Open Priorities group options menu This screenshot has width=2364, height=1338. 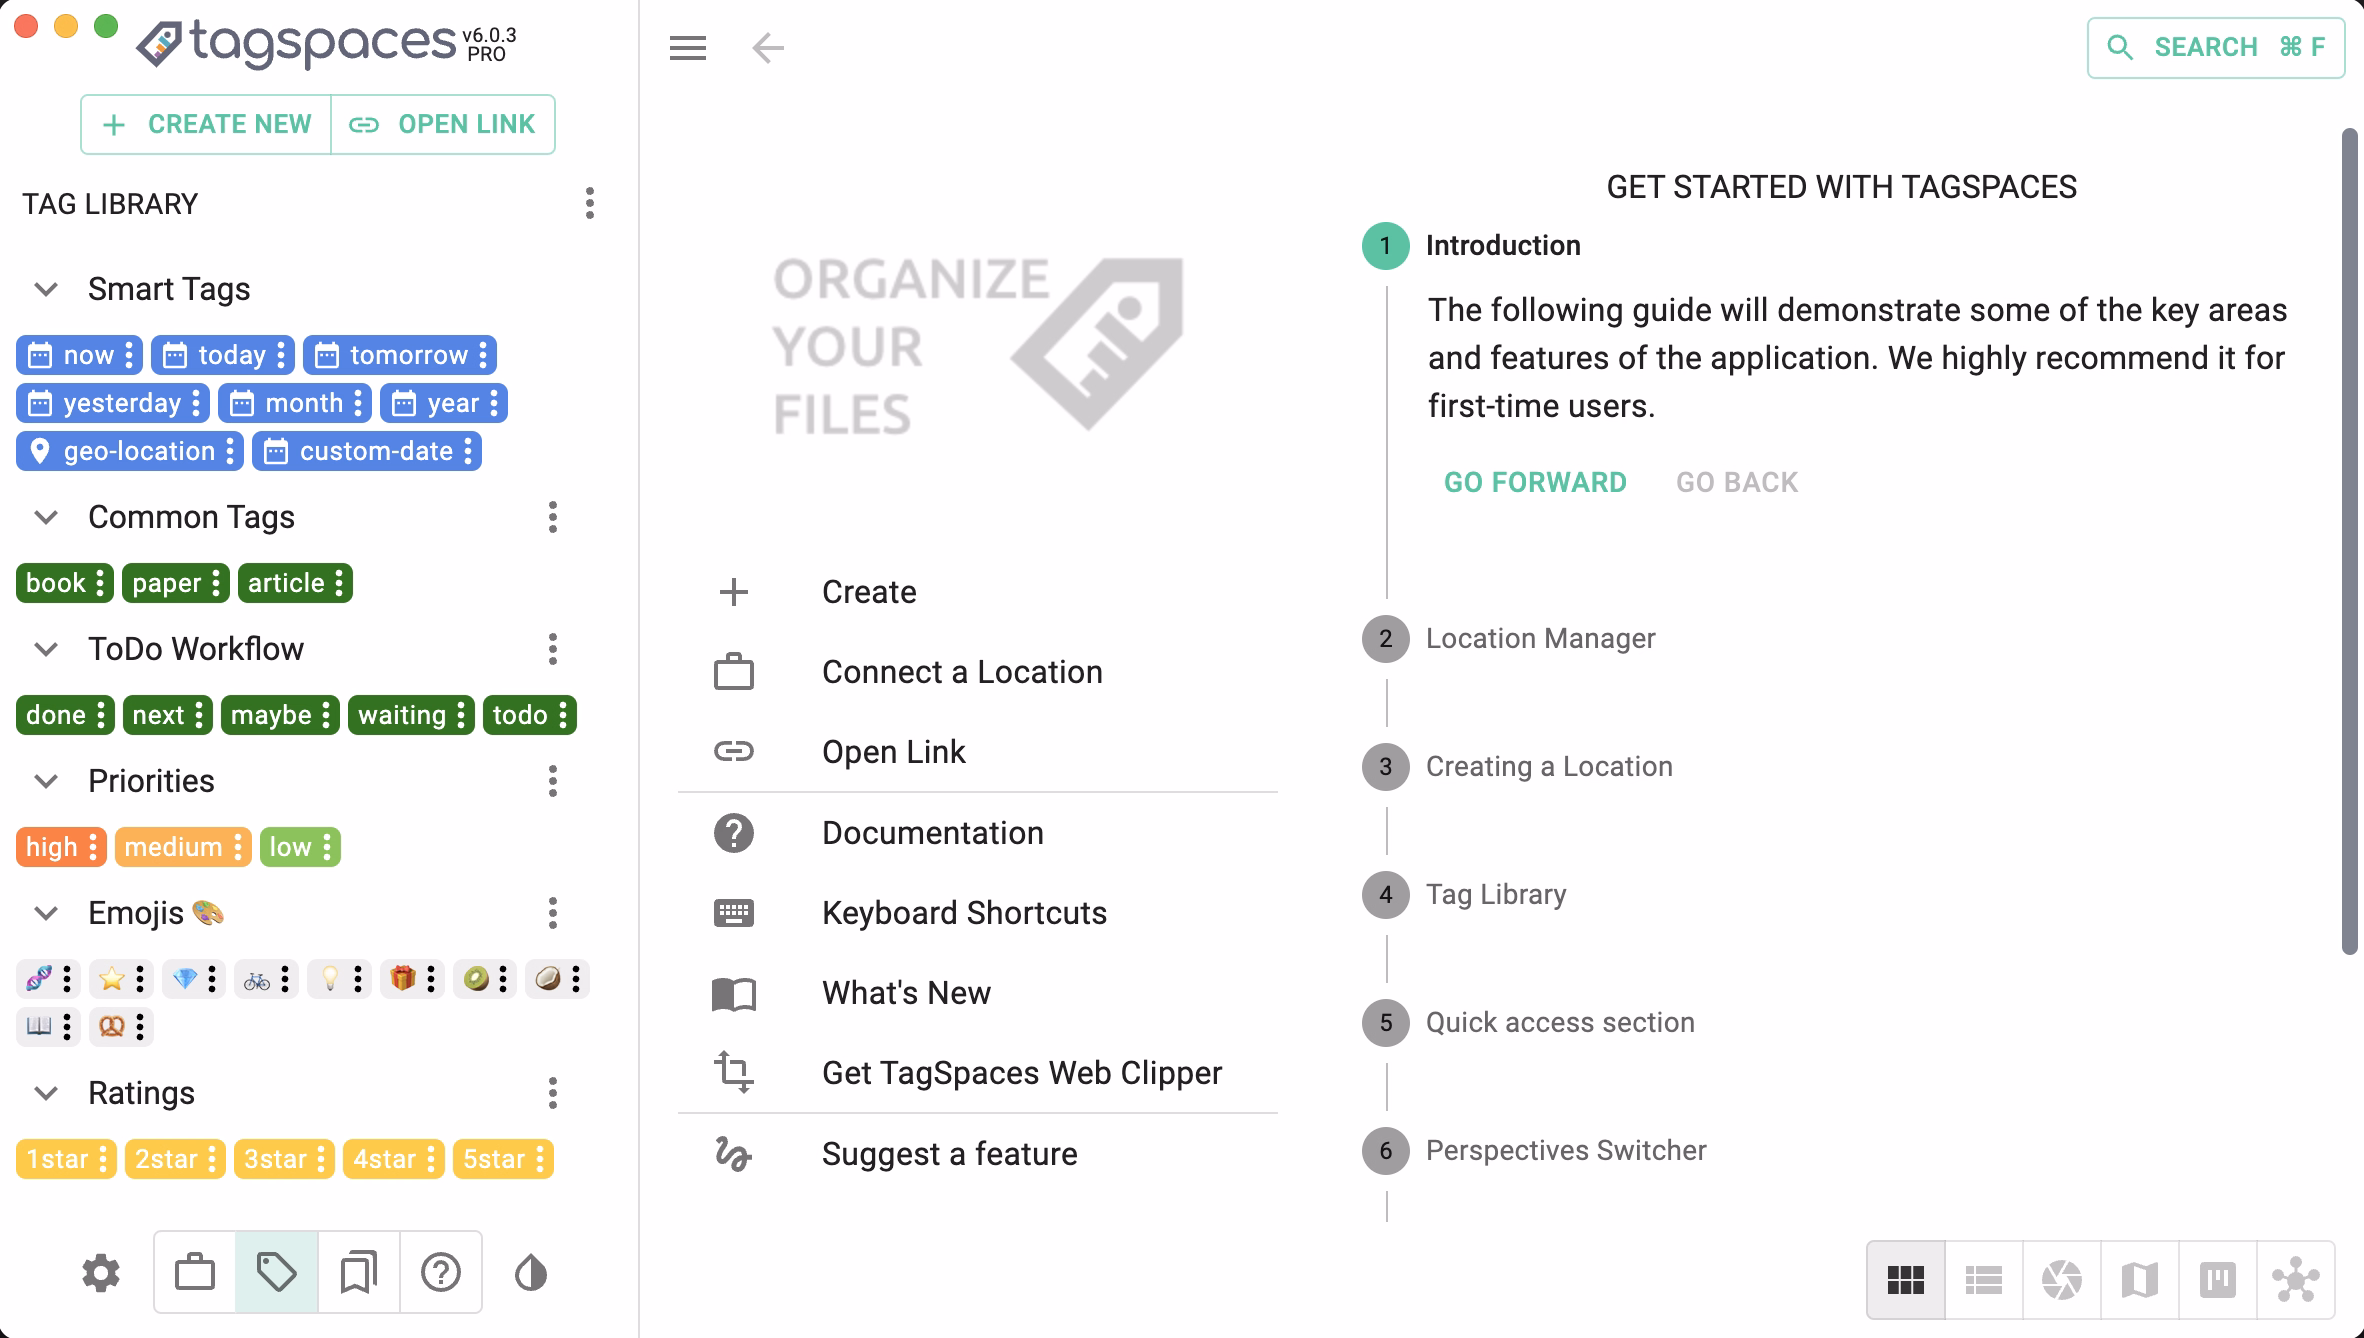tap(553, 781)
